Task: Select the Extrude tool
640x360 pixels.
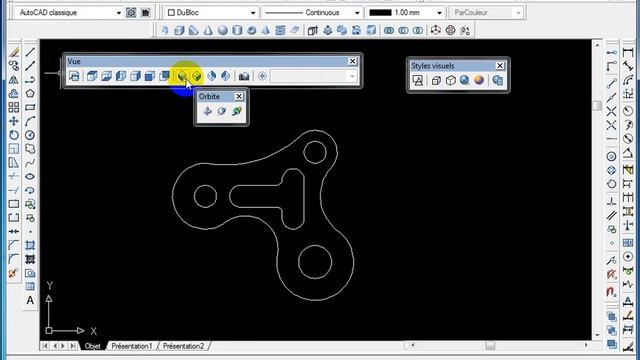Action: 313,30
